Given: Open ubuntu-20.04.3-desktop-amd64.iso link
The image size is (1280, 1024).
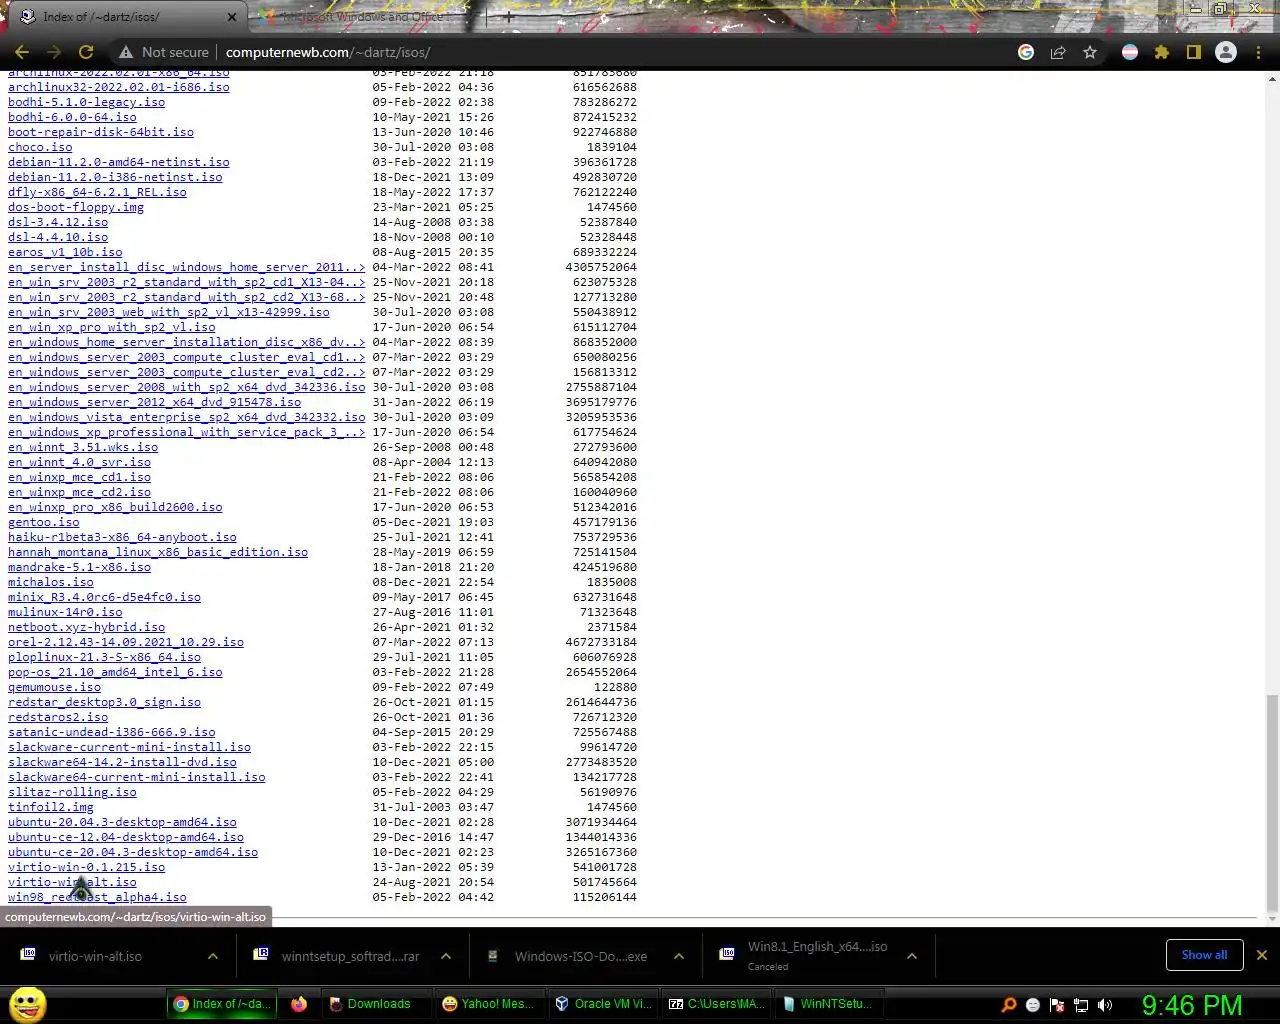Looking at the screenshot, I should [x=122, y=822].
